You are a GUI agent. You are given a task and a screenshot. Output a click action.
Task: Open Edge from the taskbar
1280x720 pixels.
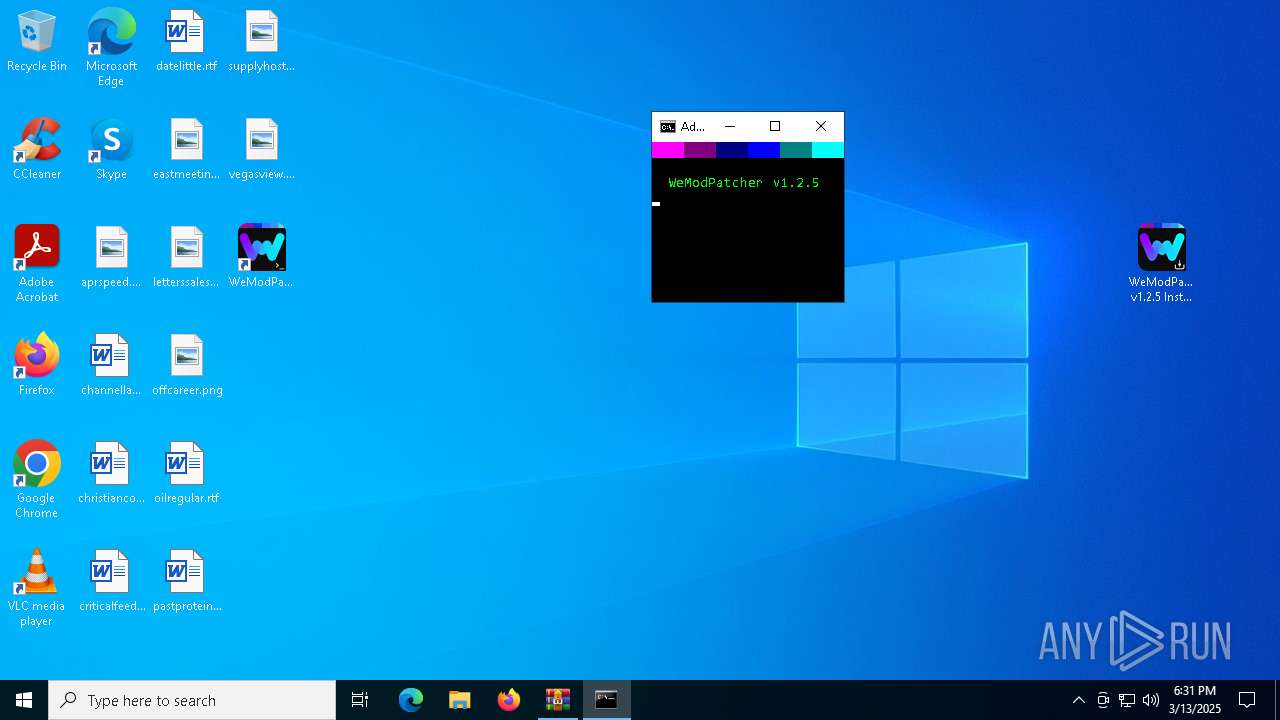(411, 700)
